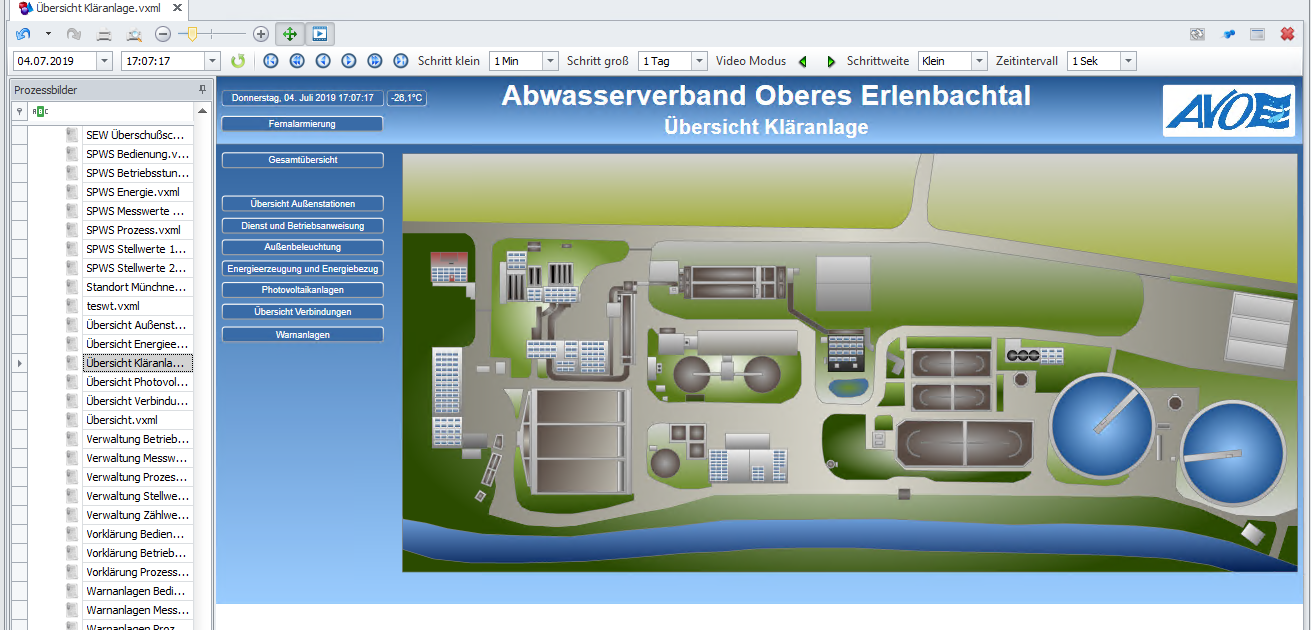1311x630 pixels.
Task: Click the small step forward icon
Action: (349, 61)
